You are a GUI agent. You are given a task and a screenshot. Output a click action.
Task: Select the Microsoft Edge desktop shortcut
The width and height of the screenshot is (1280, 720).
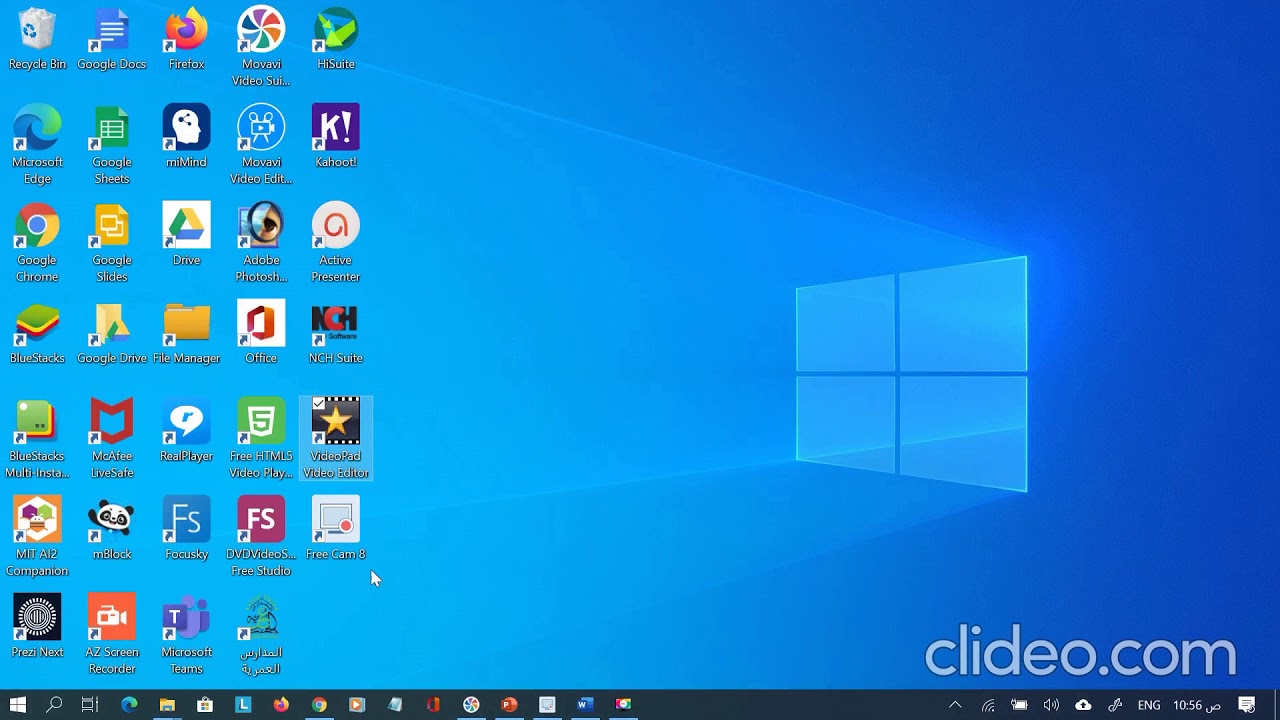point(37,144)
